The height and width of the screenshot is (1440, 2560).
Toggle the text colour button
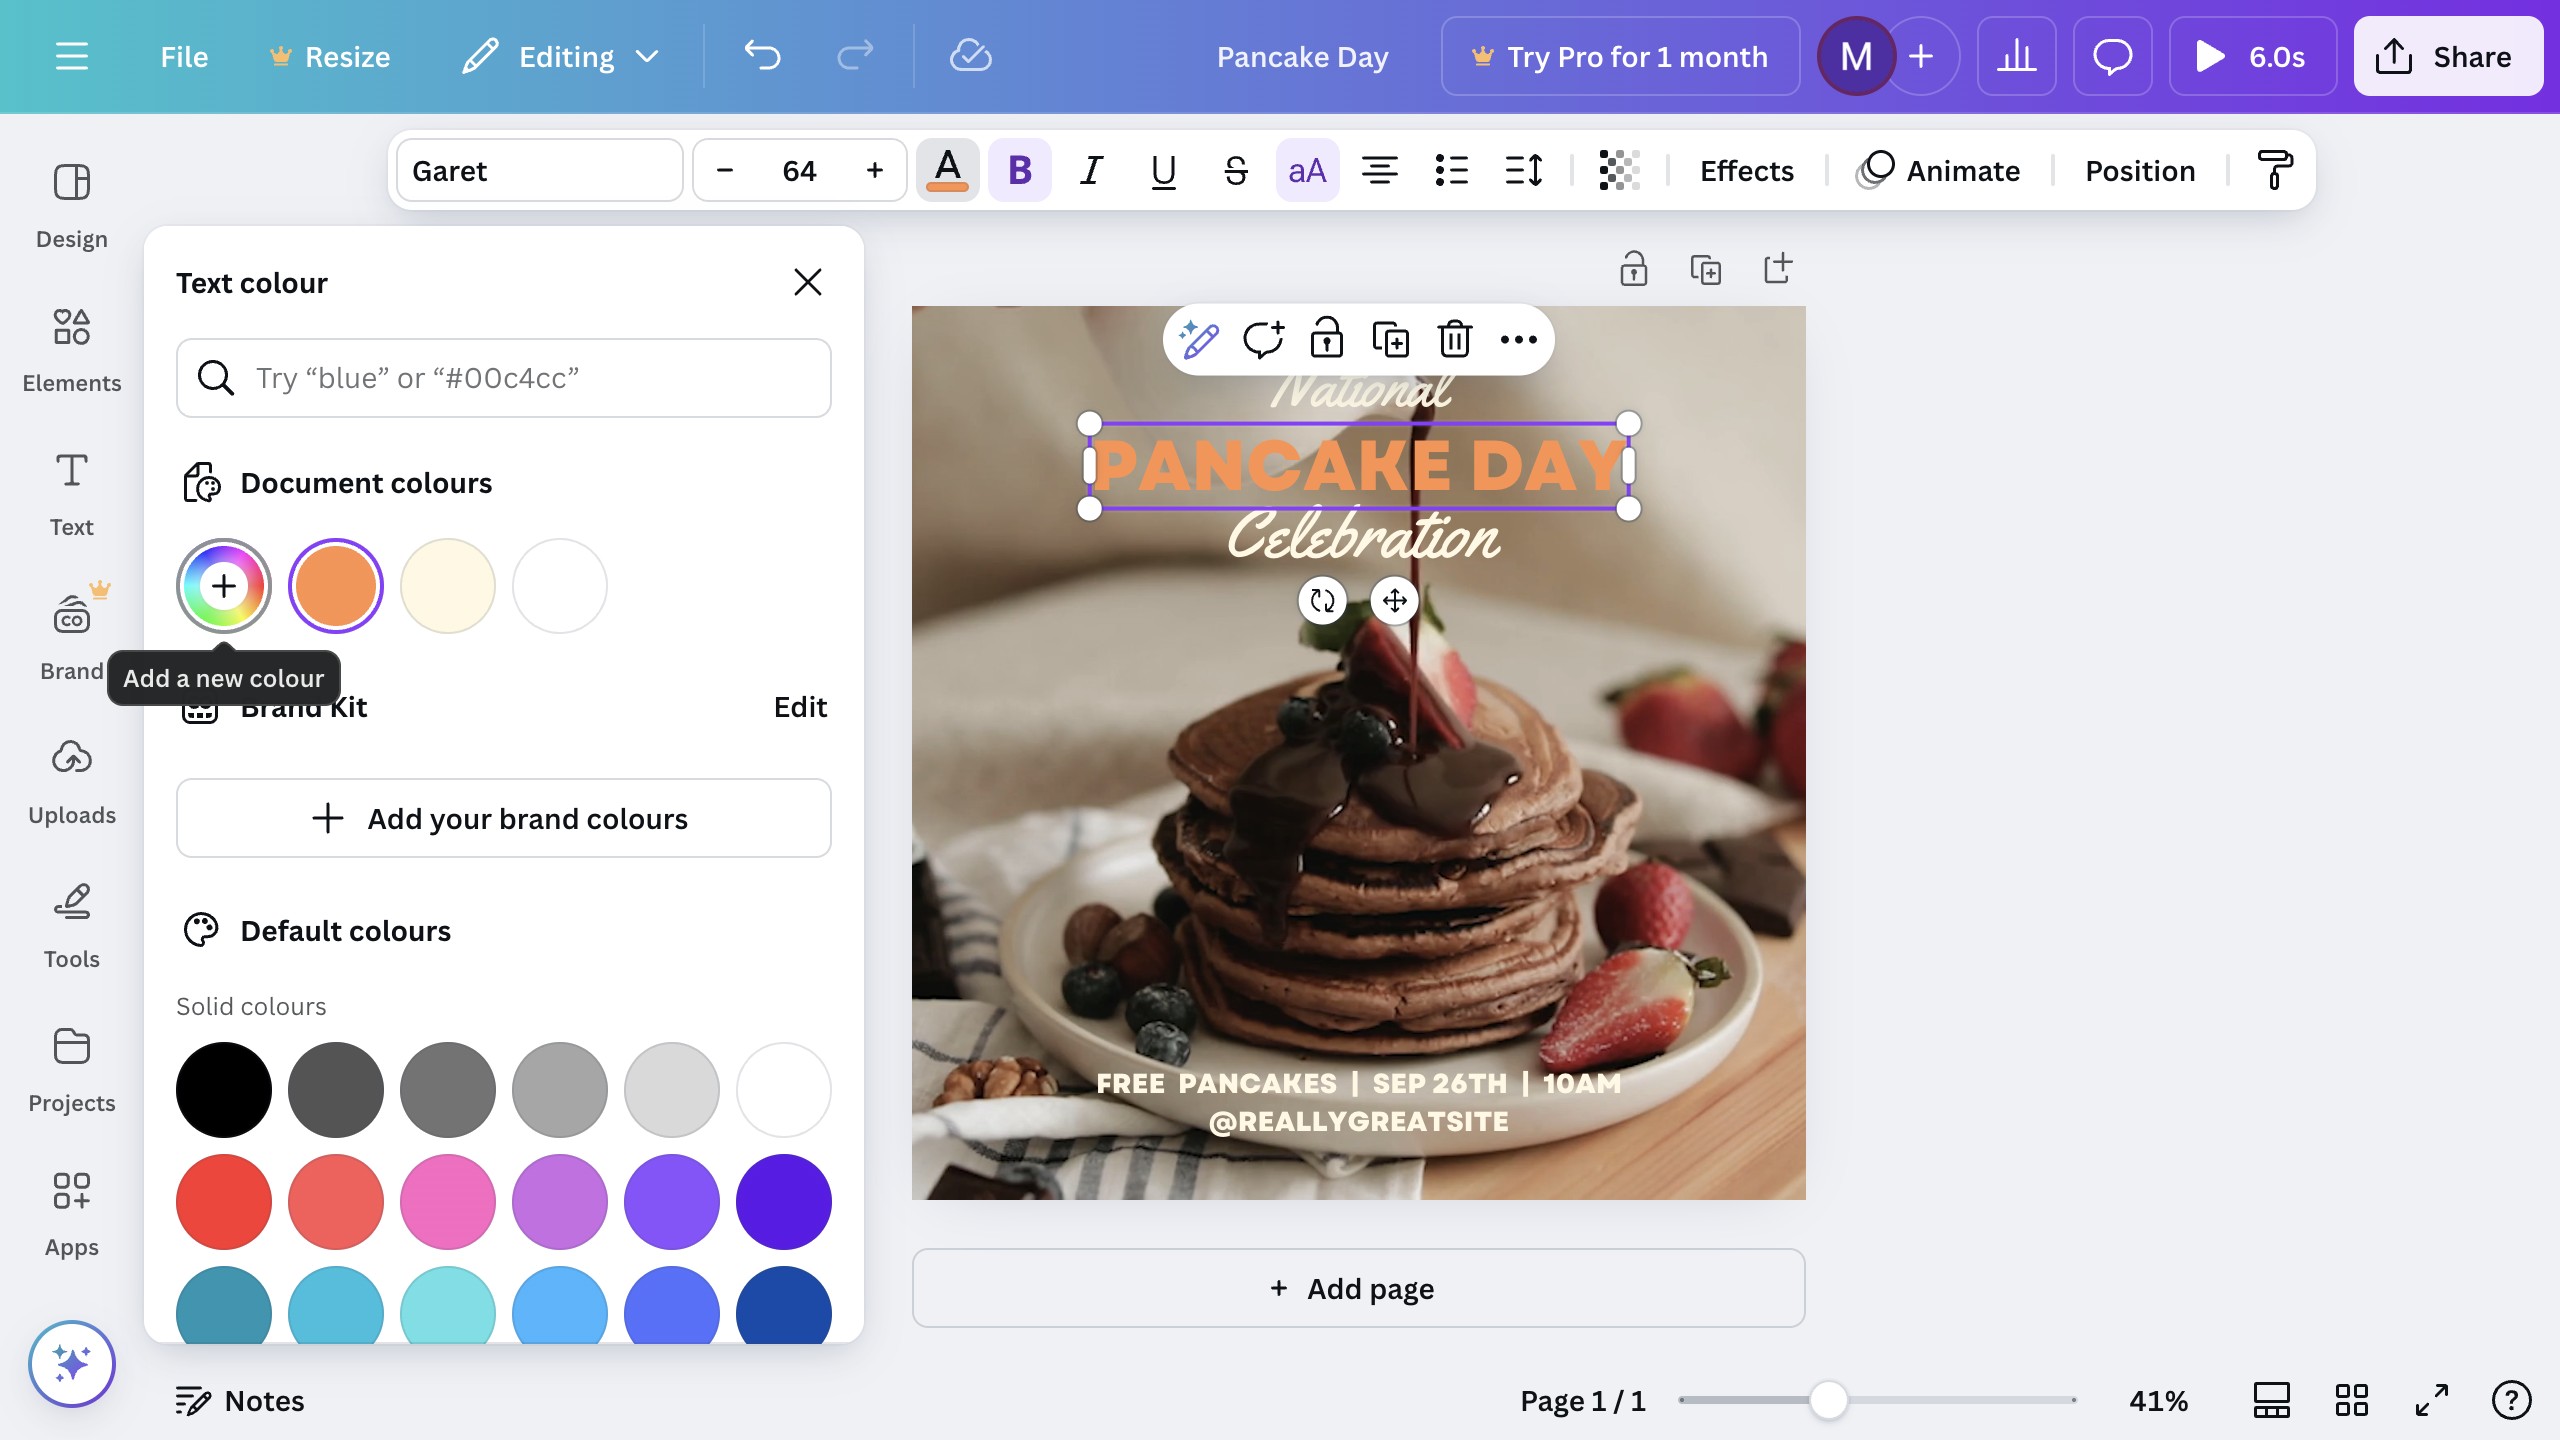click(x=948, y=171)
